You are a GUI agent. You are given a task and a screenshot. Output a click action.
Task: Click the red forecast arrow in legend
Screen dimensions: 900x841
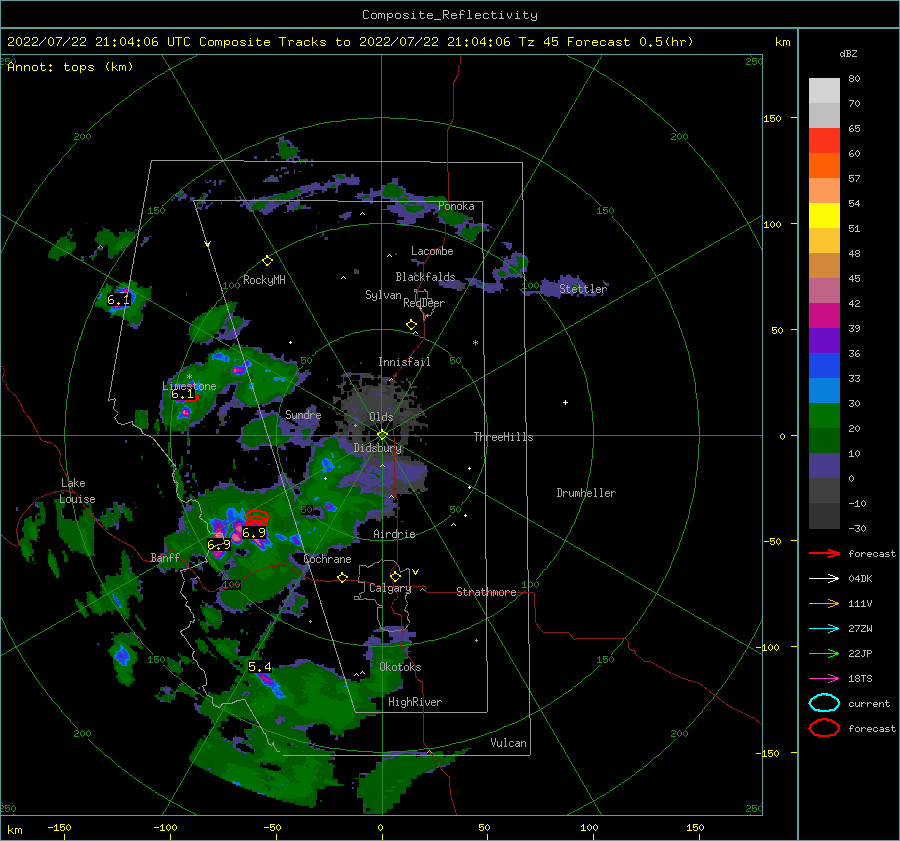pos(824,553)
